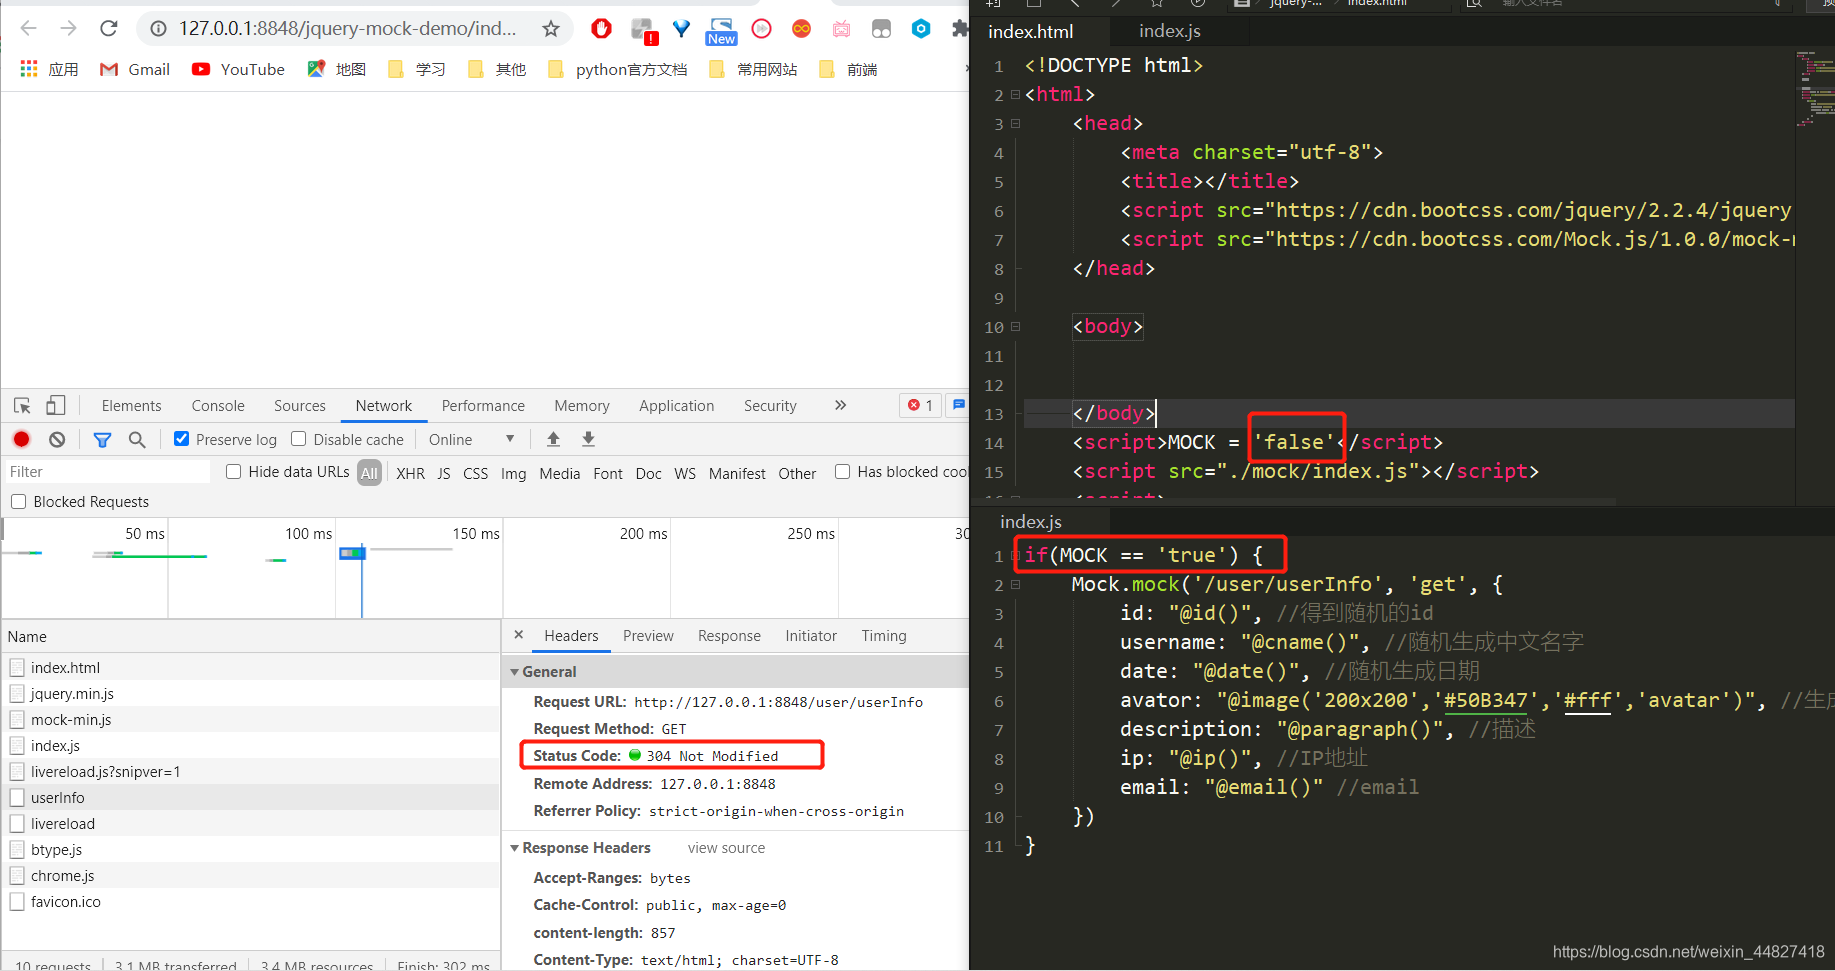The height and width of the screenshot is (971, 1835).
Task: Open the 常用网站 bookmark folder
Action: point(753,69)
